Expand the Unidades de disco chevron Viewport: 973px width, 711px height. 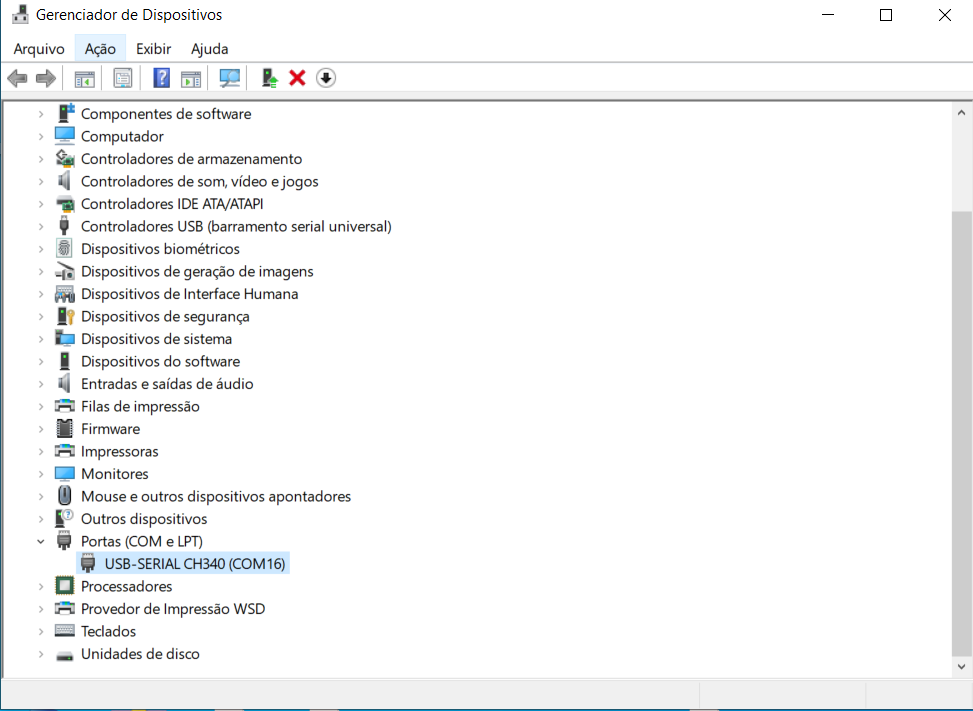point(41,655)
